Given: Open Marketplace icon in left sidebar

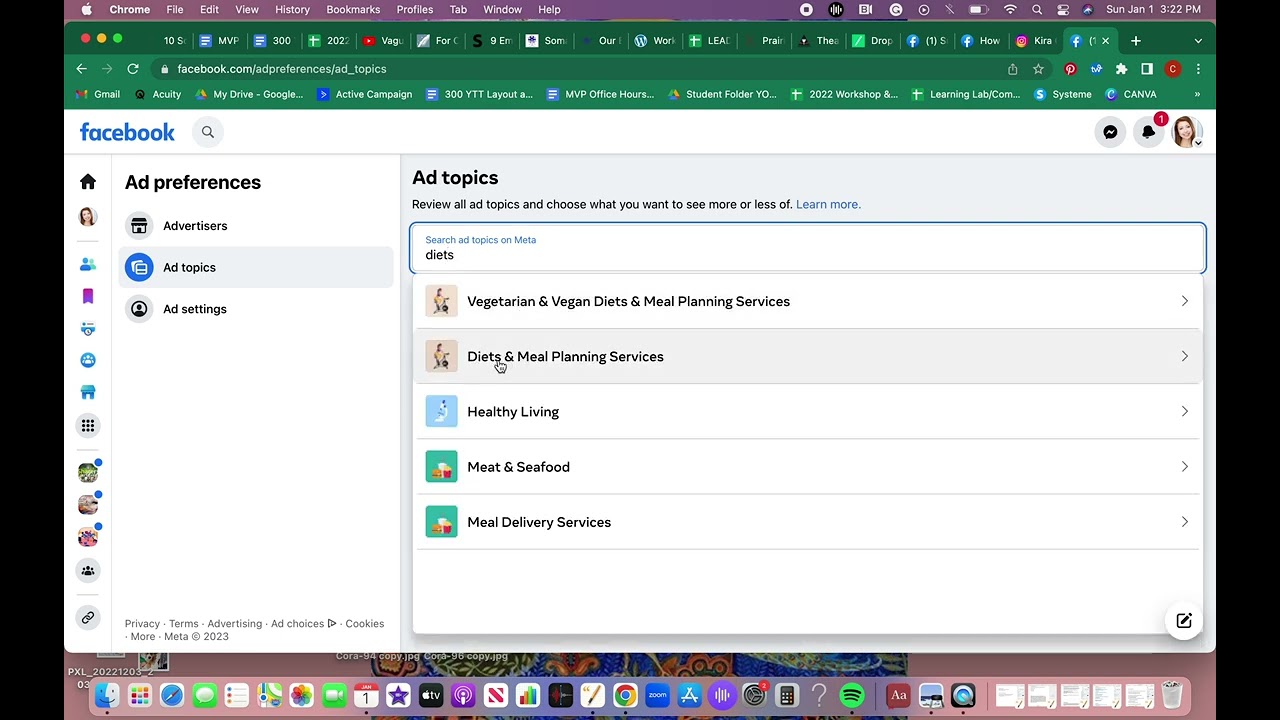Looking at the screenshot, I should pyautogui.click(x=88, y=392).
